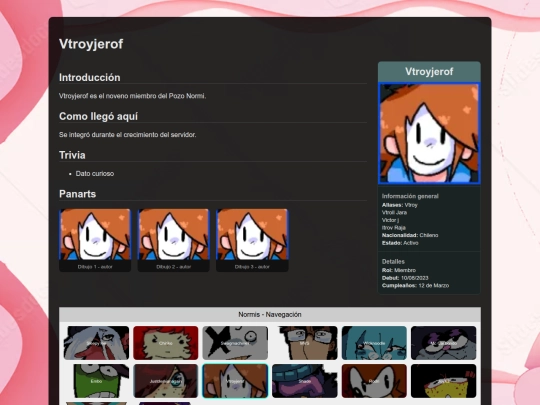Open the navigation card showing a yellow sponge character
Viewport: 540px width, 405px height.
point(444,381)
